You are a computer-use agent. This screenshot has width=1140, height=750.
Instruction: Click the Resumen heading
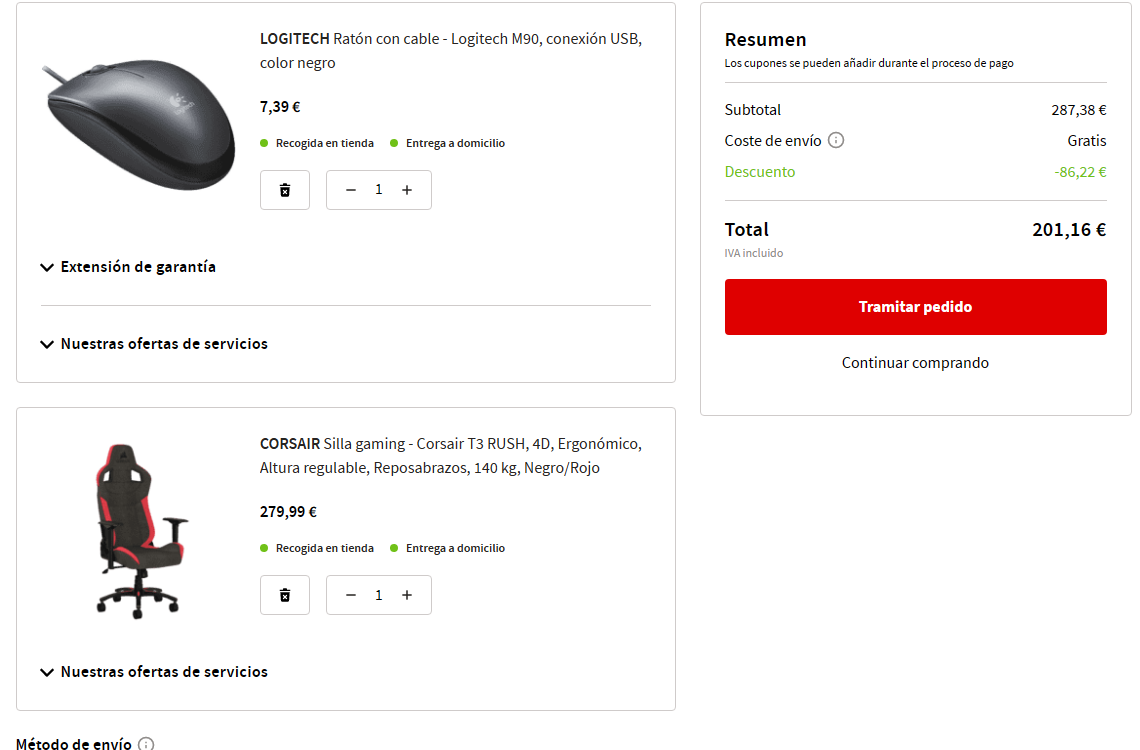766,39
